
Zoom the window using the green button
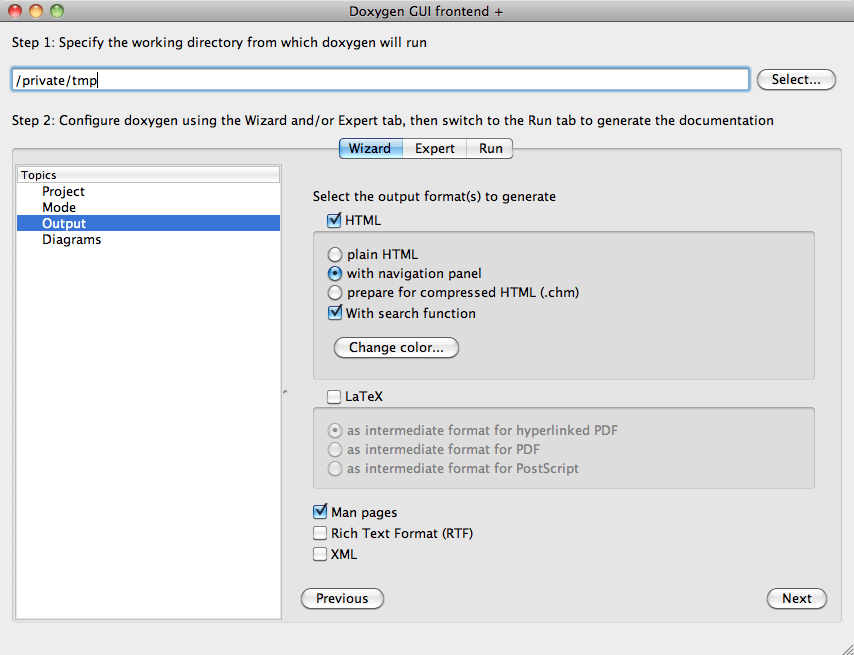57,10
